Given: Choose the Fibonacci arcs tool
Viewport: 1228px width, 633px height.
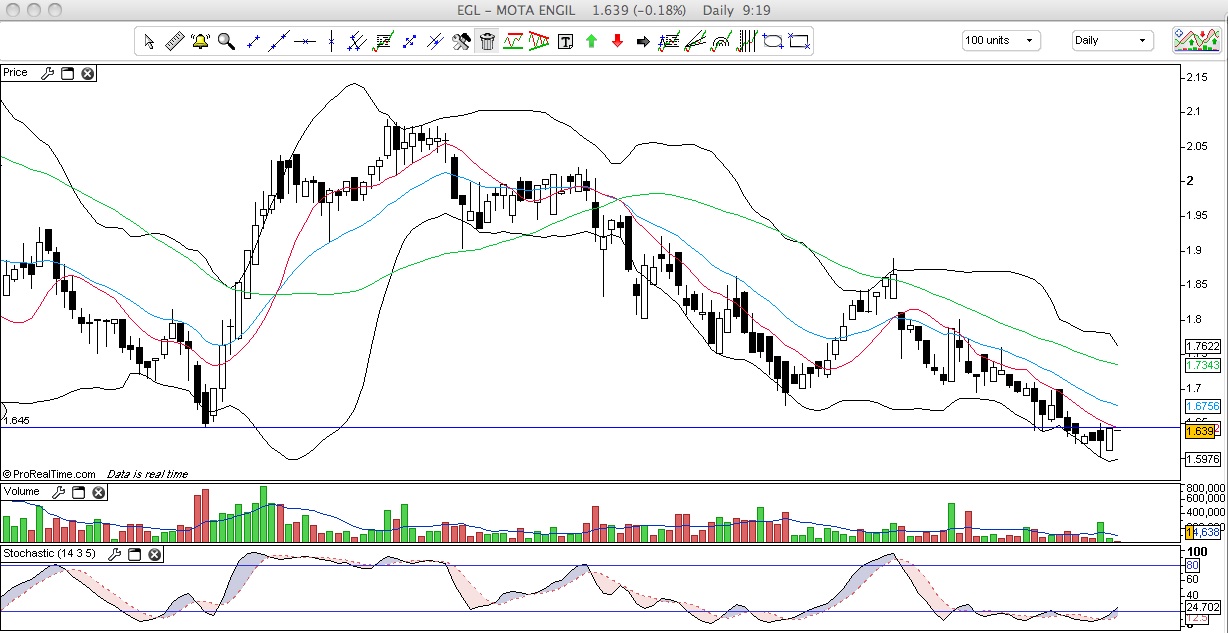Looking at the screenshot, I should click(x=721, y=41).
